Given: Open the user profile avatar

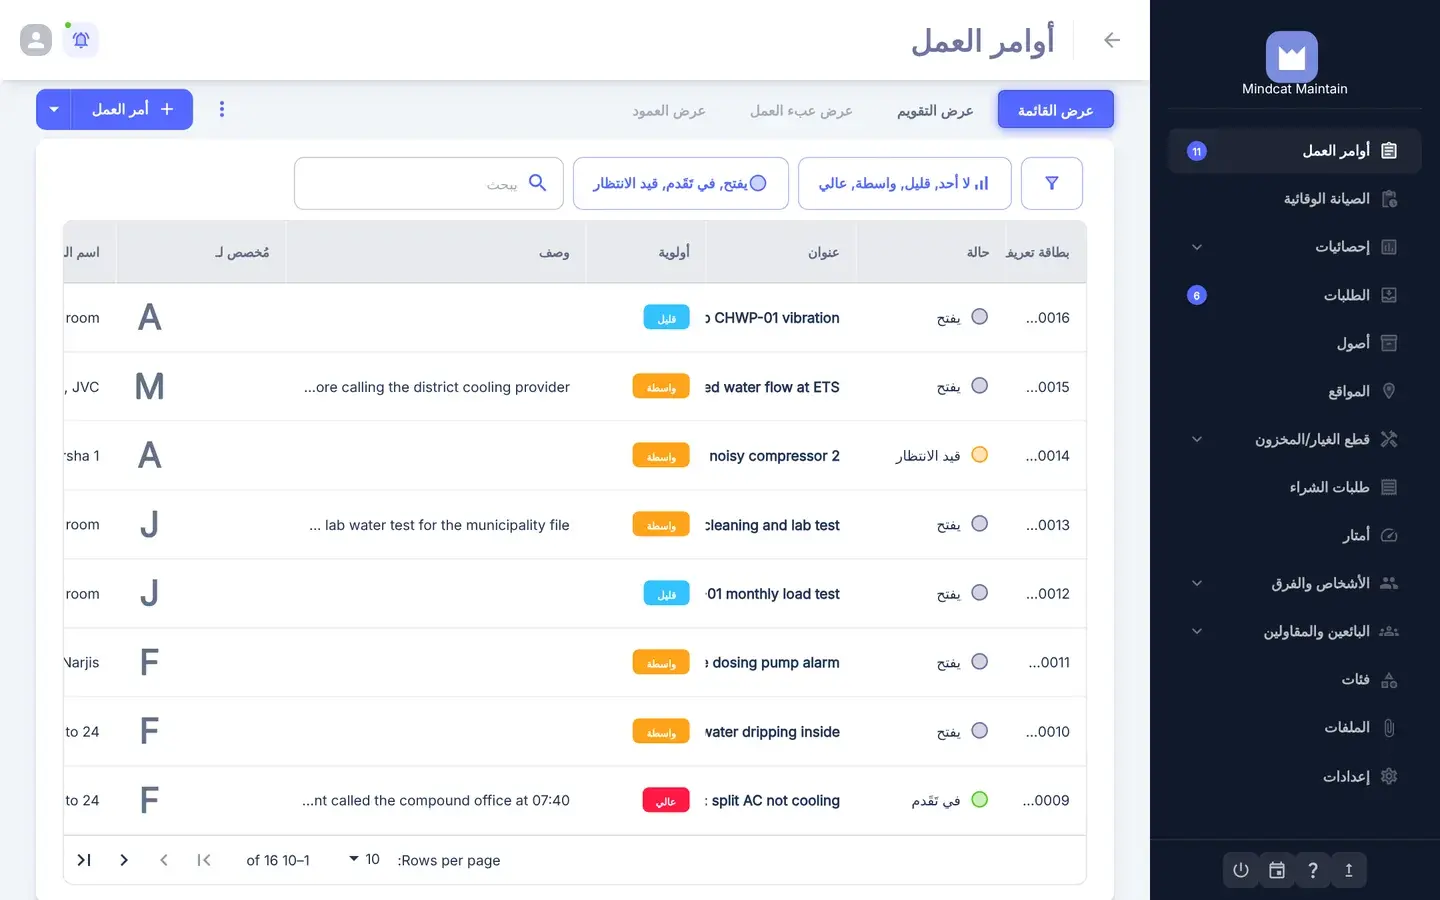Looking at the screenshot, I should point(36,40).
